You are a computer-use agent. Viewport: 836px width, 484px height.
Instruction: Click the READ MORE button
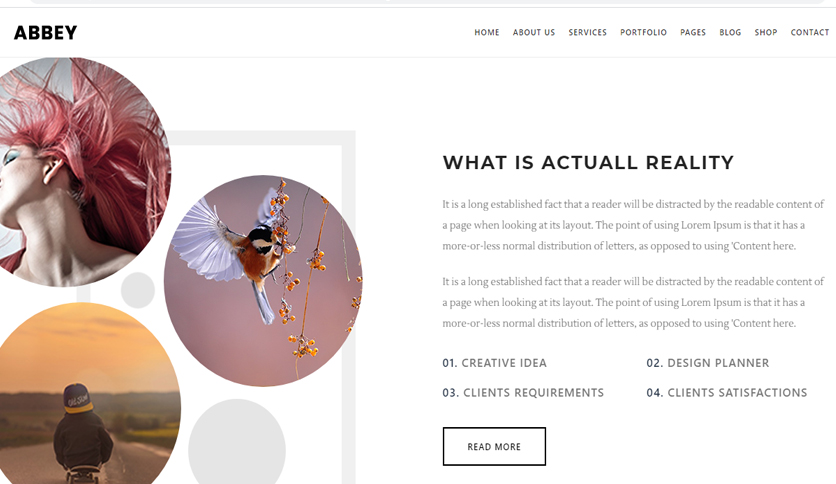pyautogui.click(x=494, y=446)
